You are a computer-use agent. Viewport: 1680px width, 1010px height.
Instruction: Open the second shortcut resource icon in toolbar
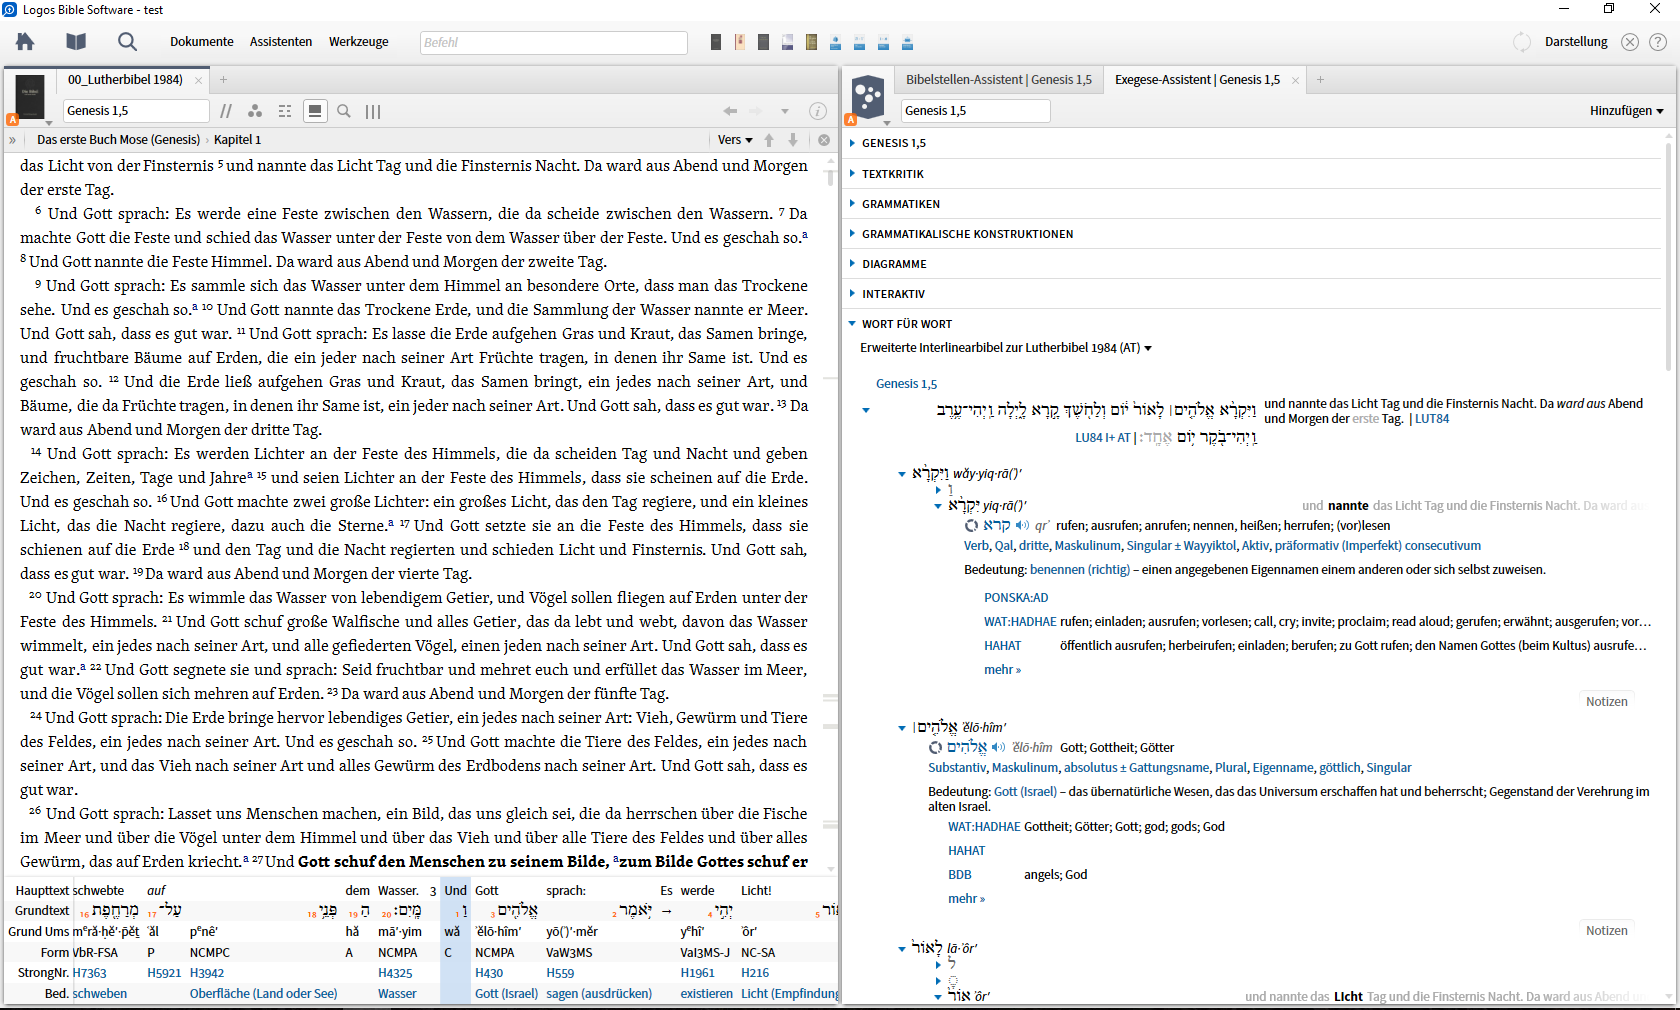pyautogui.click(x=740, y=42)
